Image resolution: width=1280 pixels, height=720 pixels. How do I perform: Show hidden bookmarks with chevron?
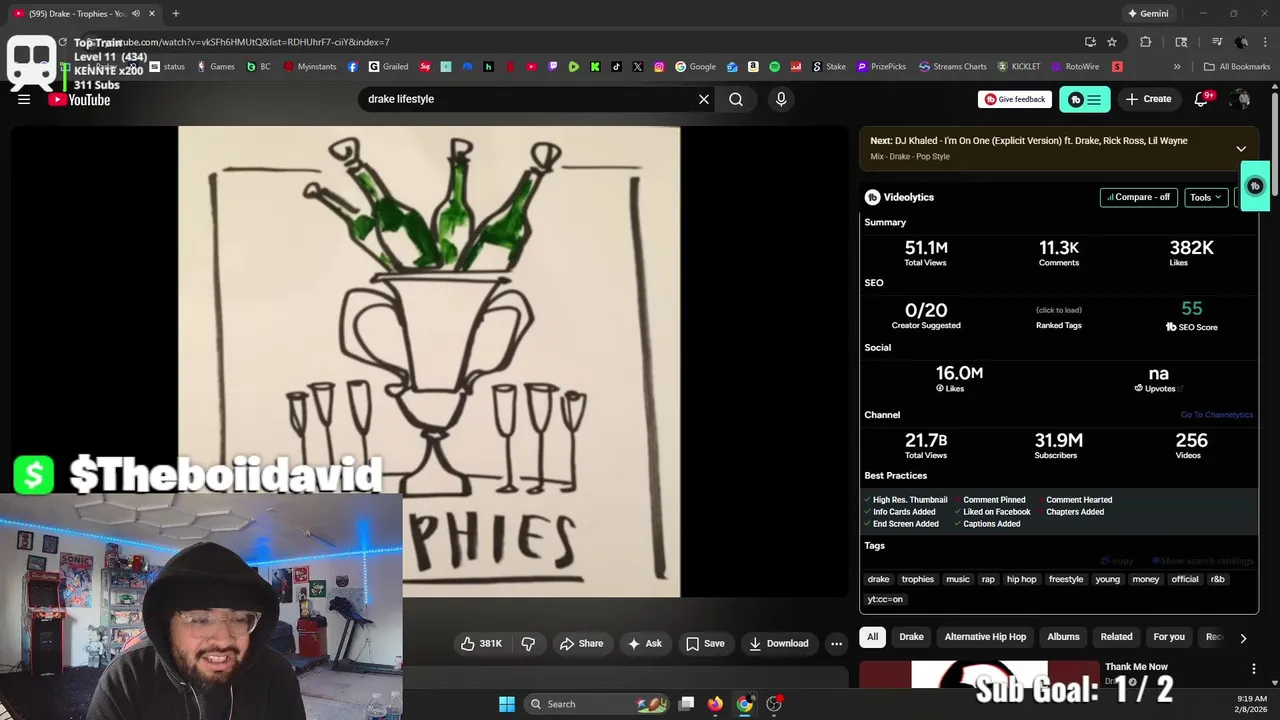click(1177, 67)
